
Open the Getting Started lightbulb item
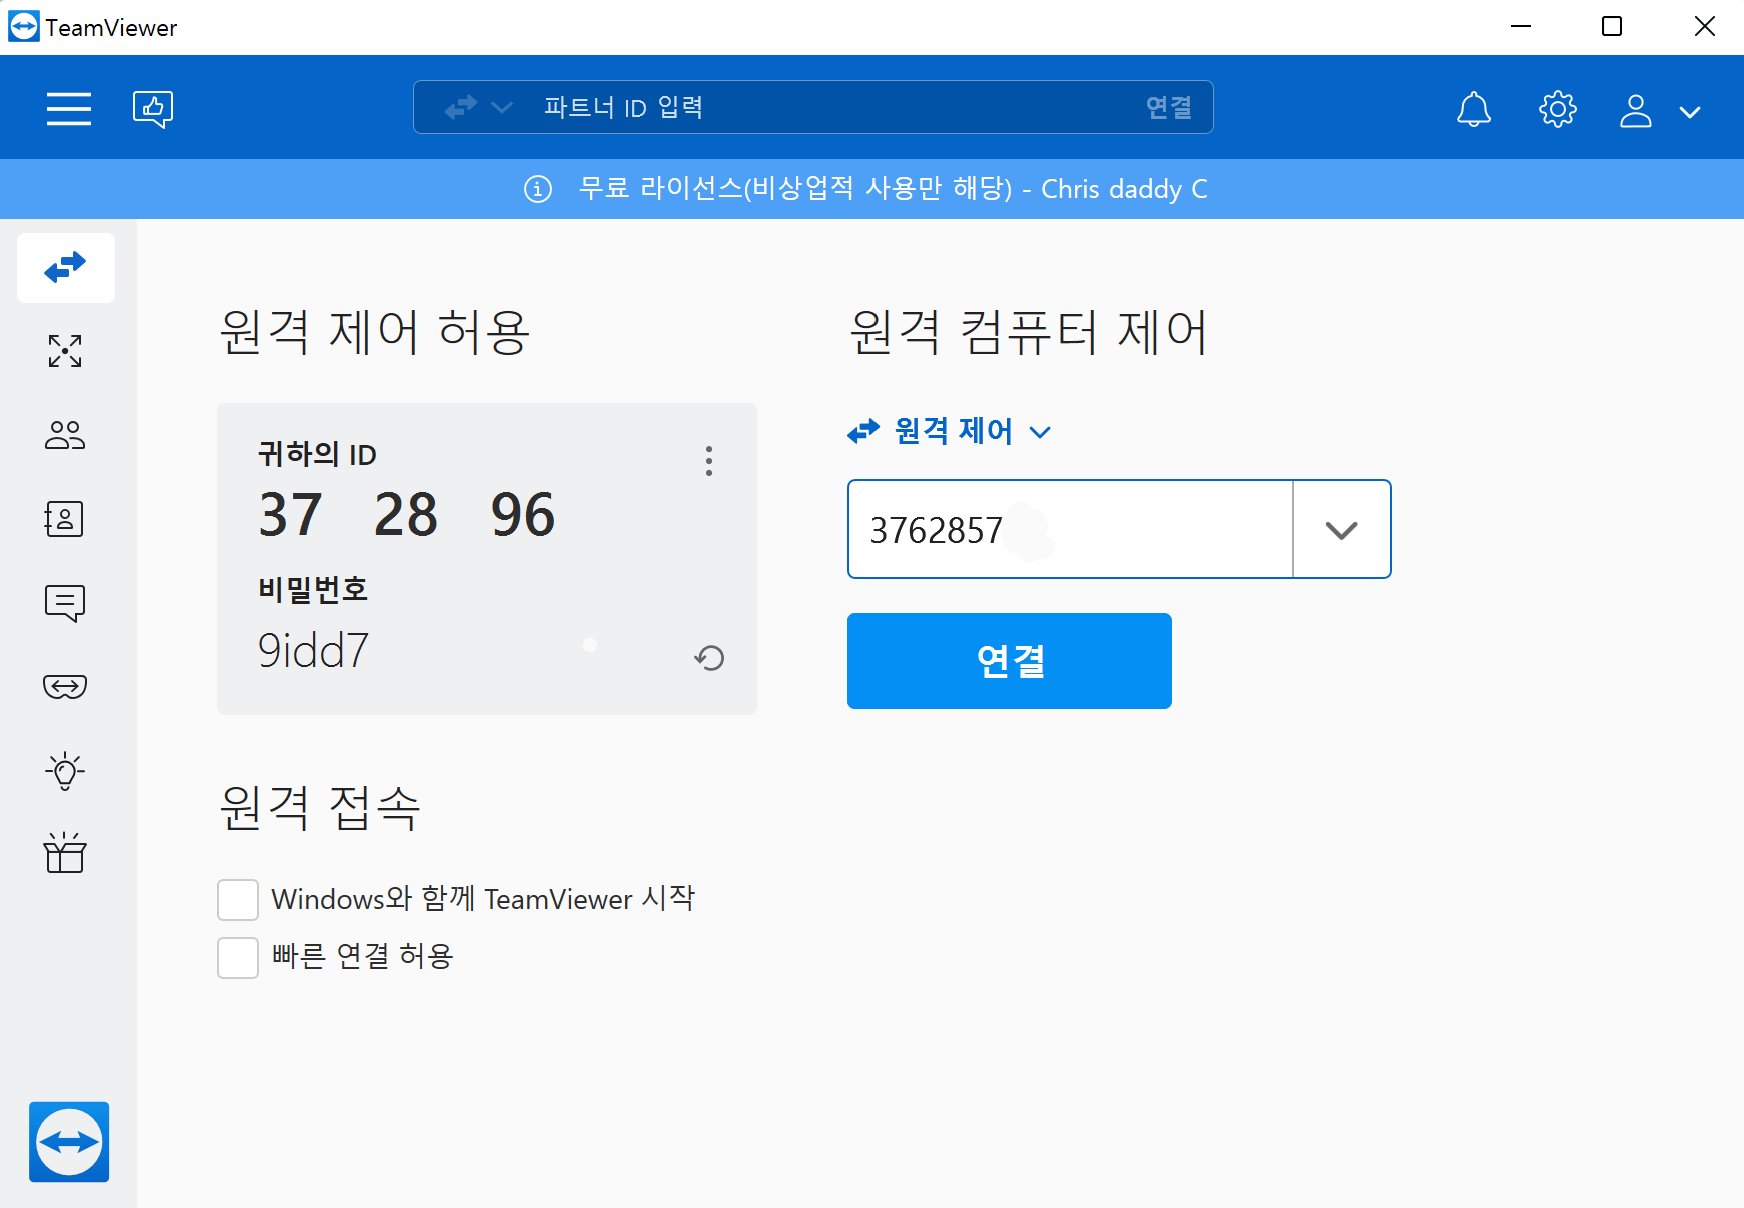pos(66,771)
